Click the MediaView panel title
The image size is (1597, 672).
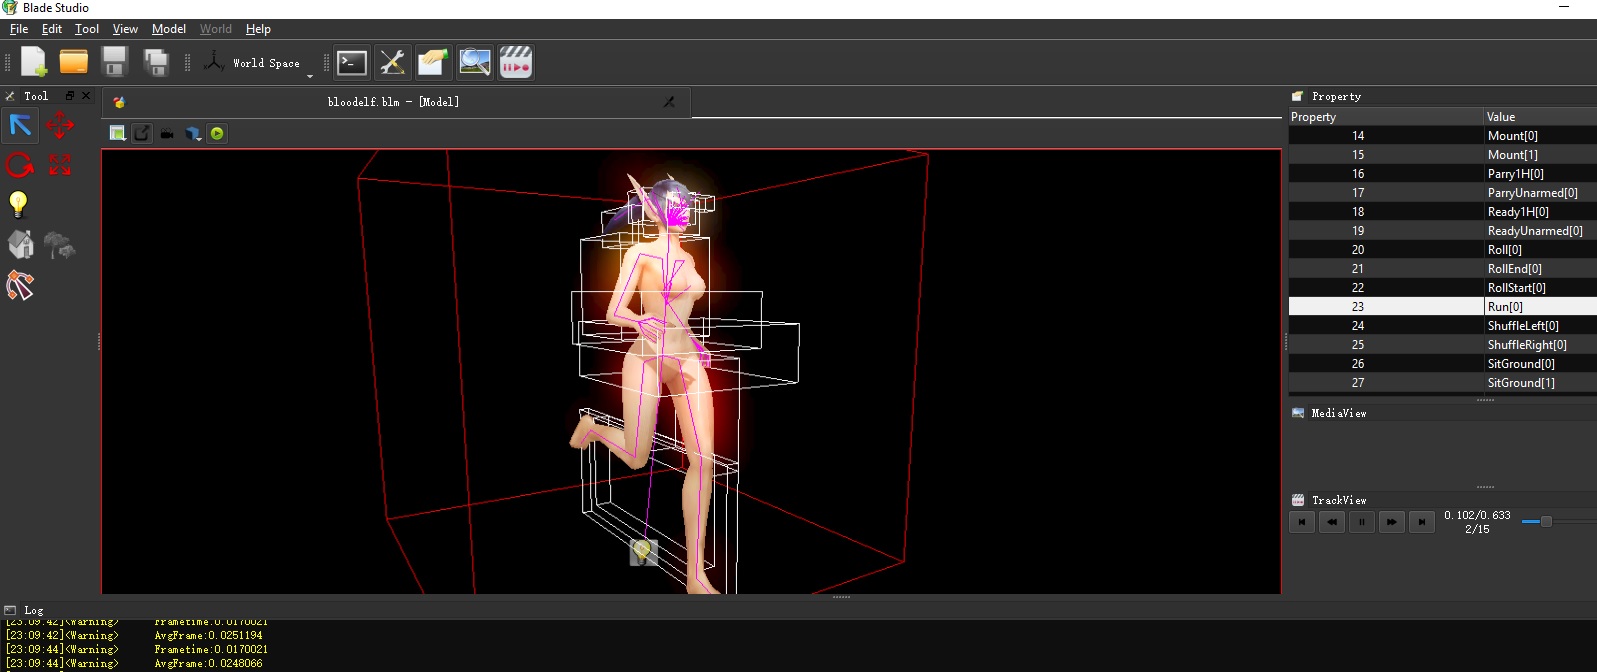coord(1338,413)
